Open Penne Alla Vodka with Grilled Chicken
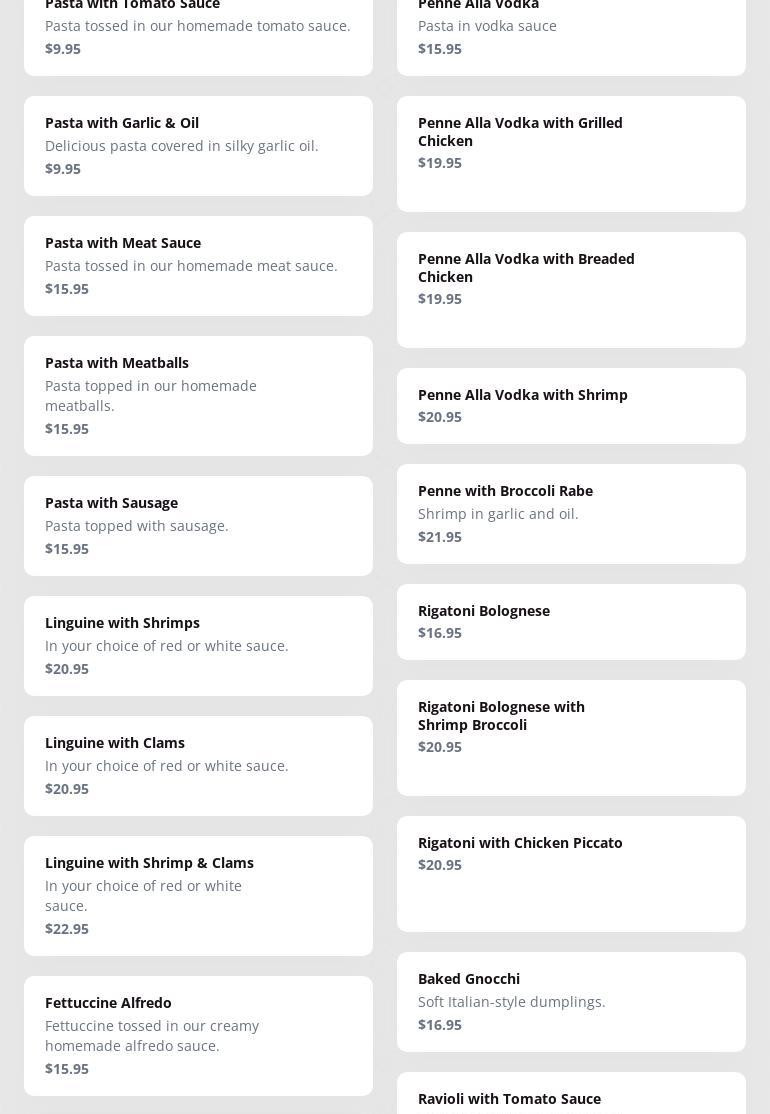Screen dimensions: 770x1114 click(x=571, y=154)
